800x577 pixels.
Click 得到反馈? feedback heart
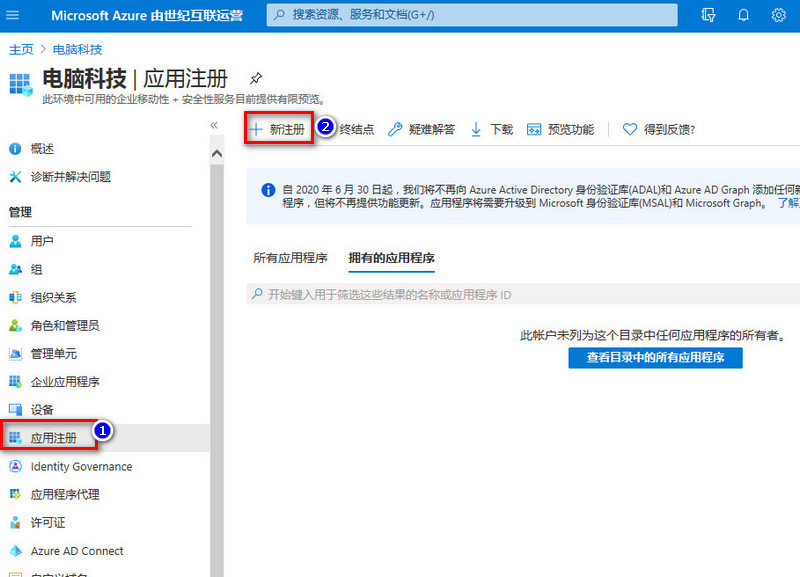pyautogui.click(x=659, y=130)
